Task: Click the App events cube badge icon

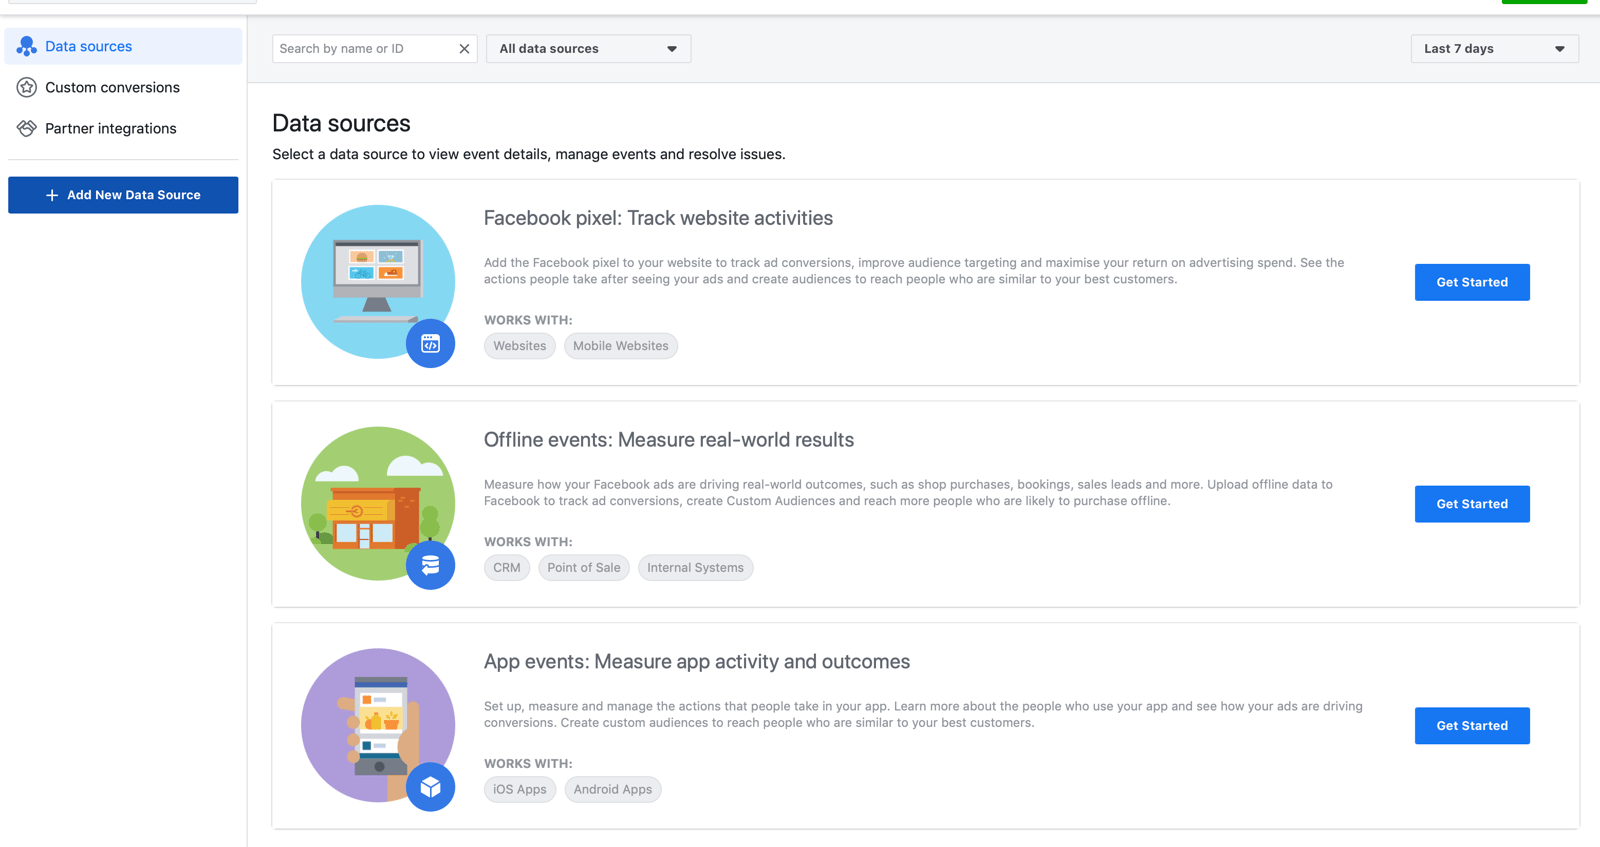Action: [431, 787]
